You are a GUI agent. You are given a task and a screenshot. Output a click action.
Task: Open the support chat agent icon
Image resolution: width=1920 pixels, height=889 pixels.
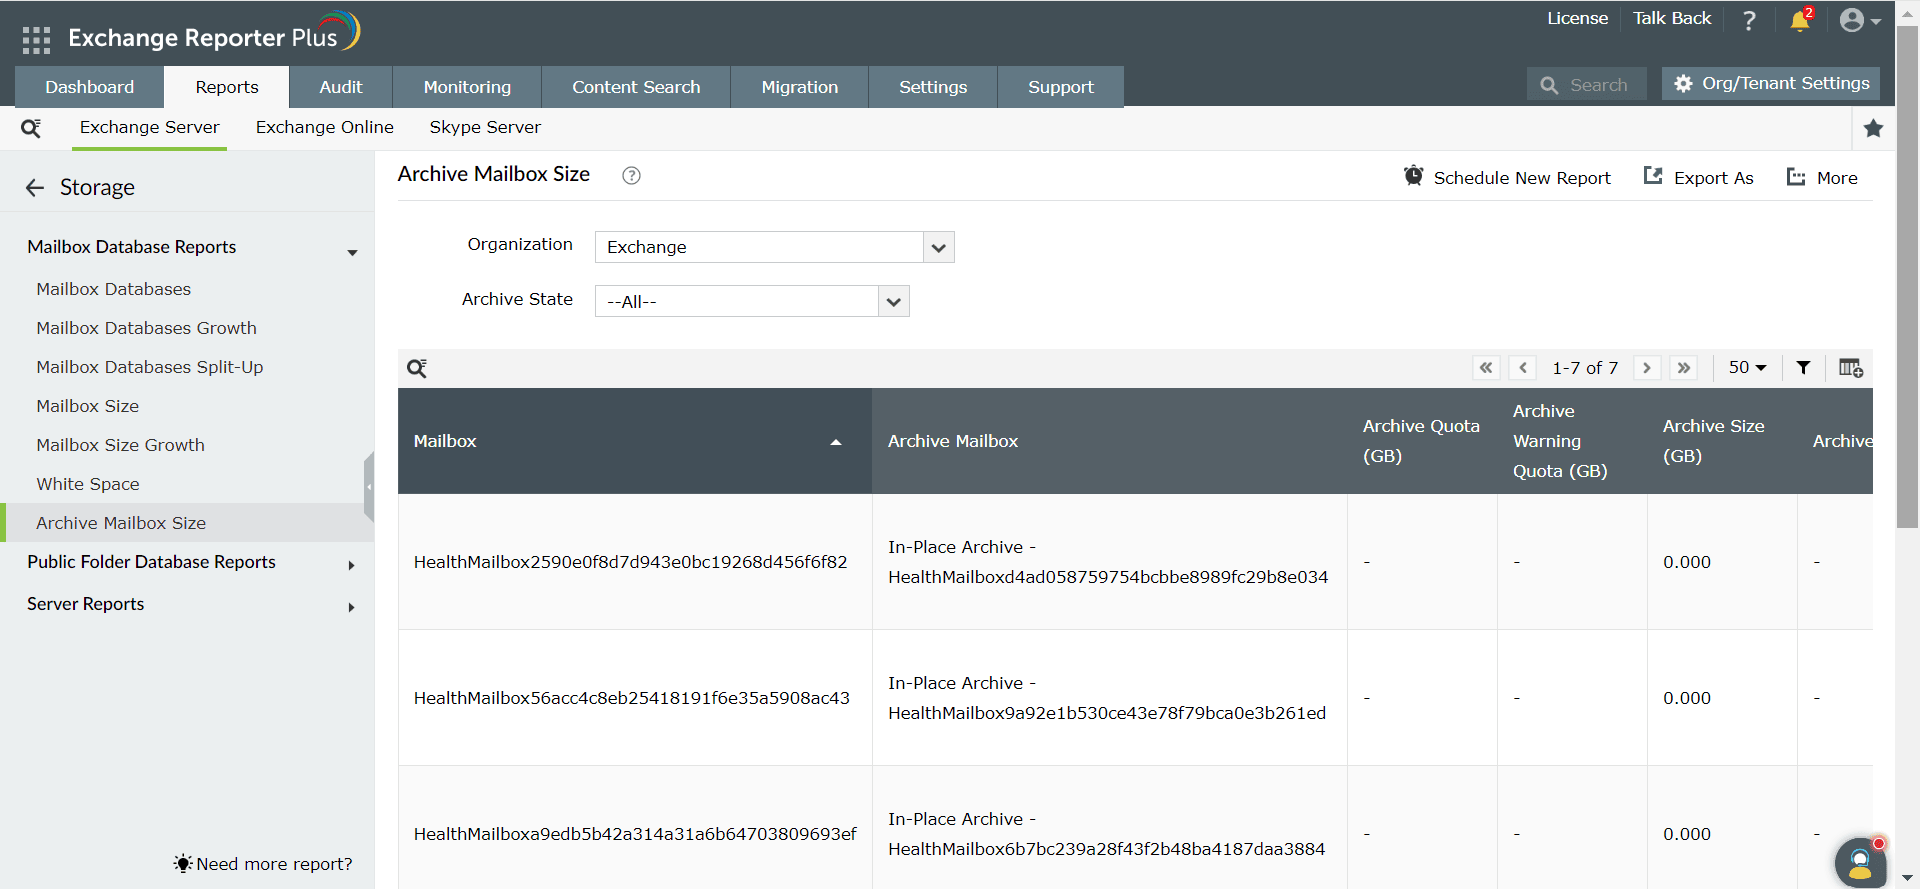tap(1860, 862)
